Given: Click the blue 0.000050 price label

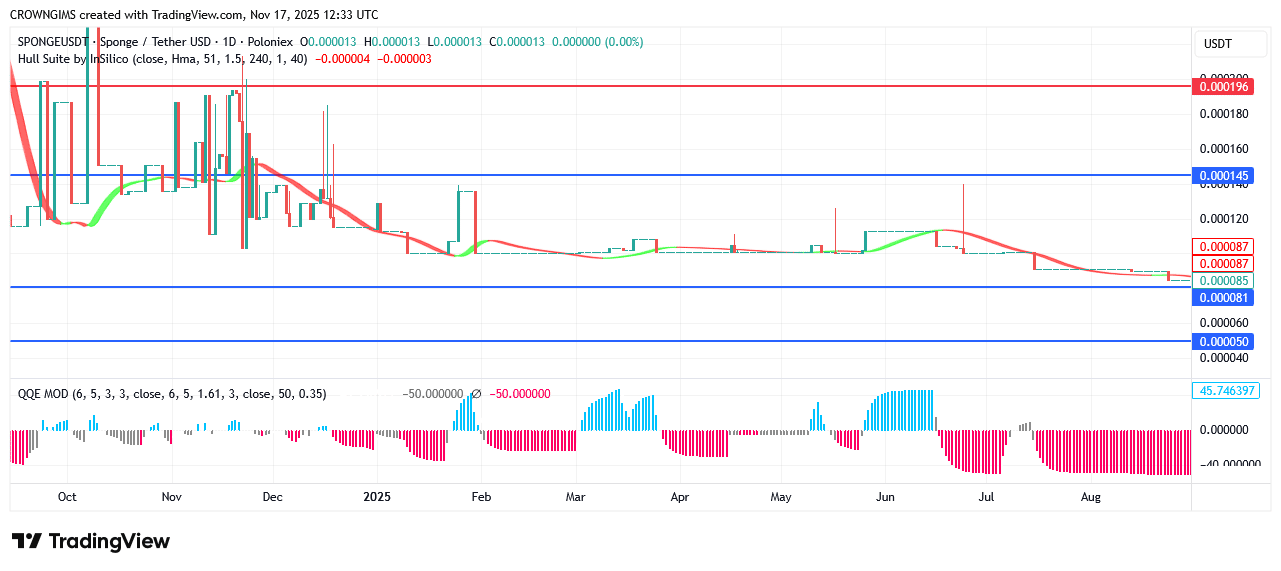Looking at the screenshot, I should 1224,342.
